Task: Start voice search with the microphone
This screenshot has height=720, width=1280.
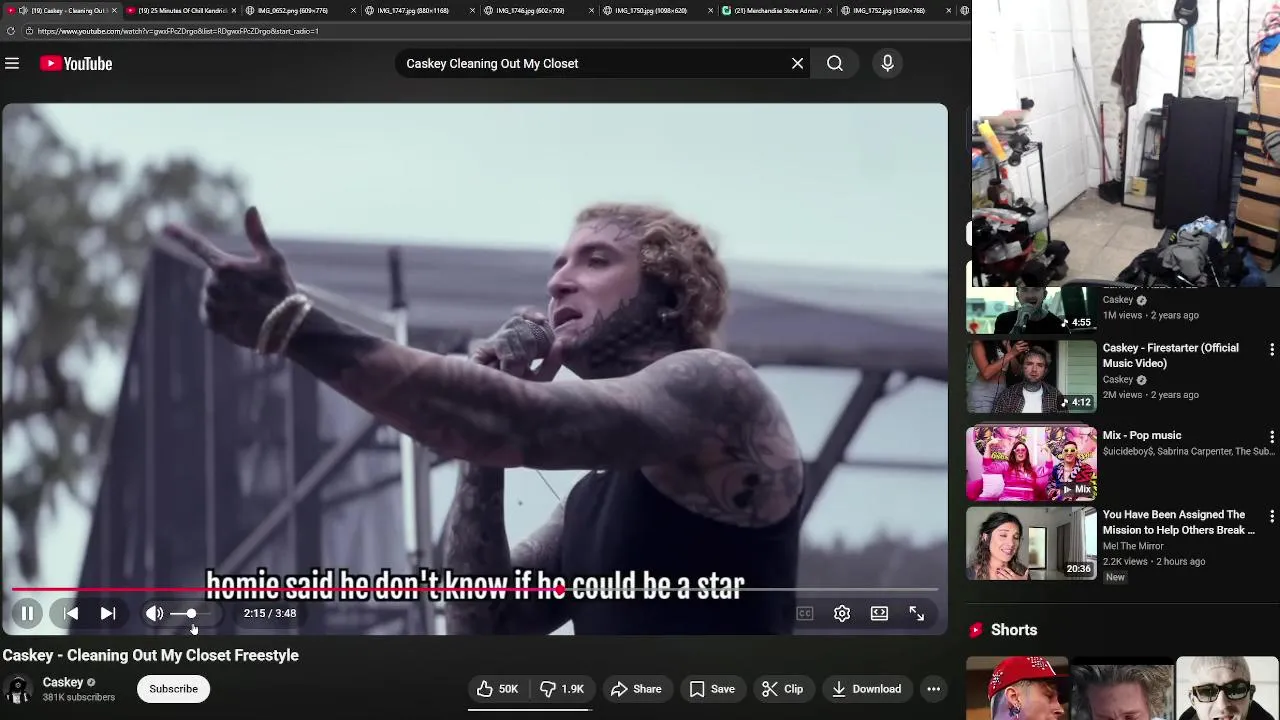Action: pyautogui.click(x=887, y=64)
